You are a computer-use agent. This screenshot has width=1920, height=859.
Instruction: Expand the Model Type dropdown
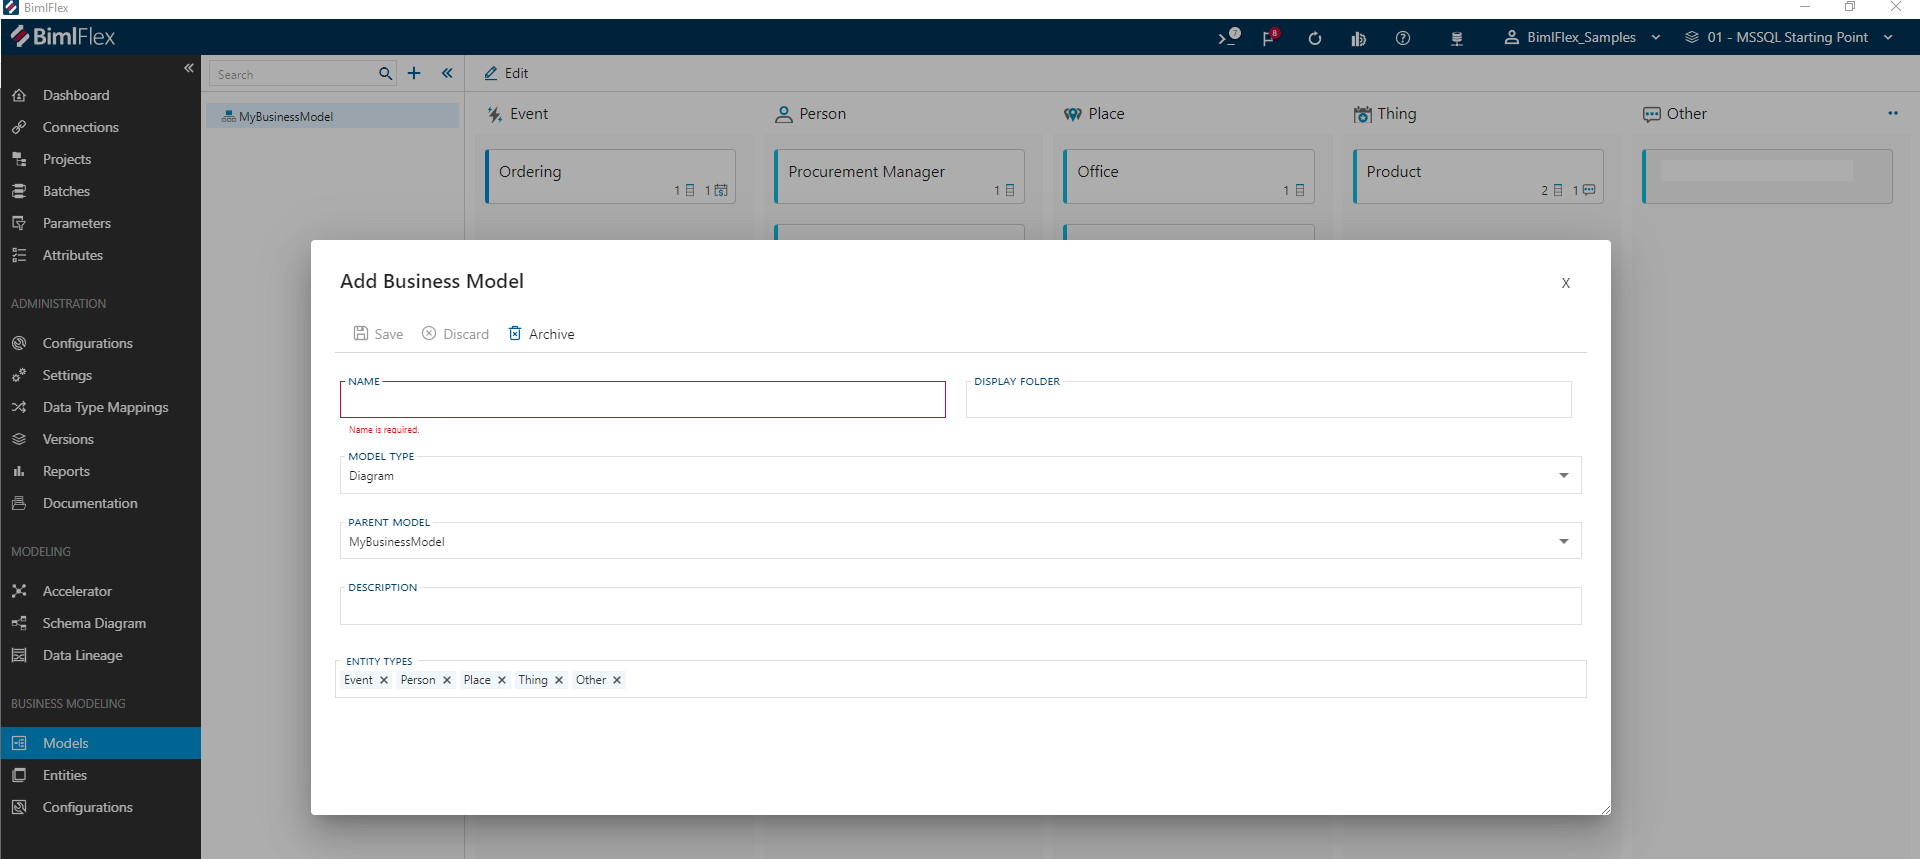click(1563, 476)
